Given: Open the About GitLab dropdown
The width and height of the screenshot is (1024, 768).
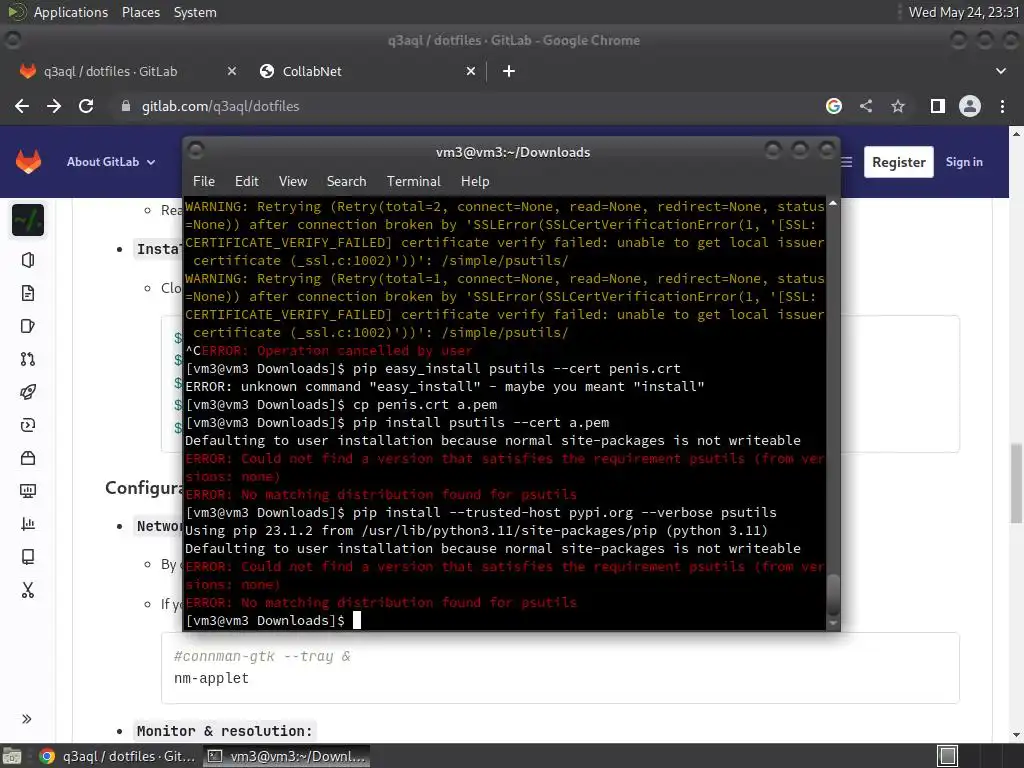Looking at the screenshot, I should coord(111,162).
